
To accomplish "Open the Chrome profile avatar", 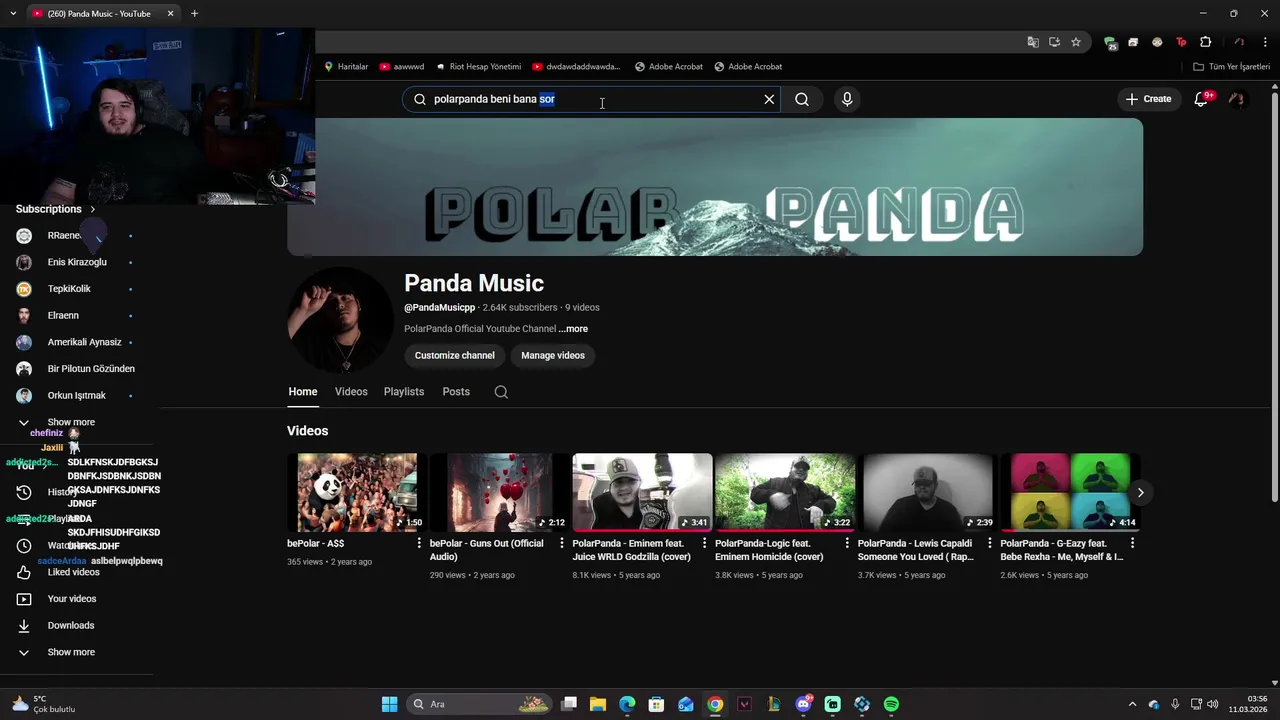I will 1239,42.
